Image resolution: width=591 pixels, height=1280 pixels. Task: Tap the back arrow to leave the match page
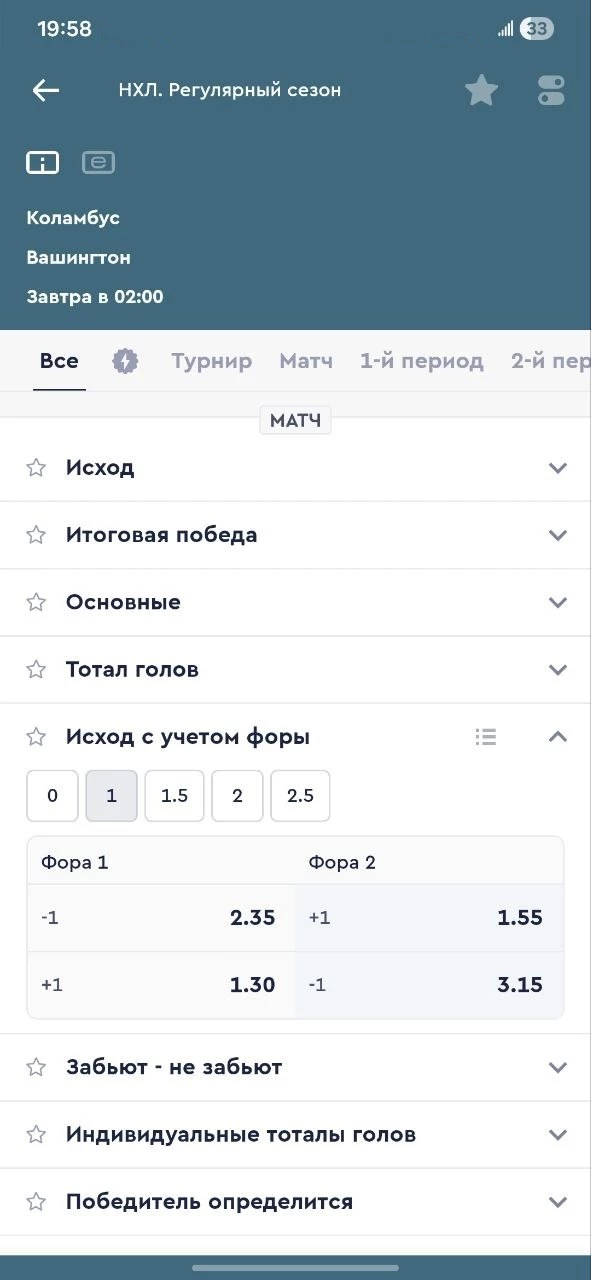click(45, 90)
